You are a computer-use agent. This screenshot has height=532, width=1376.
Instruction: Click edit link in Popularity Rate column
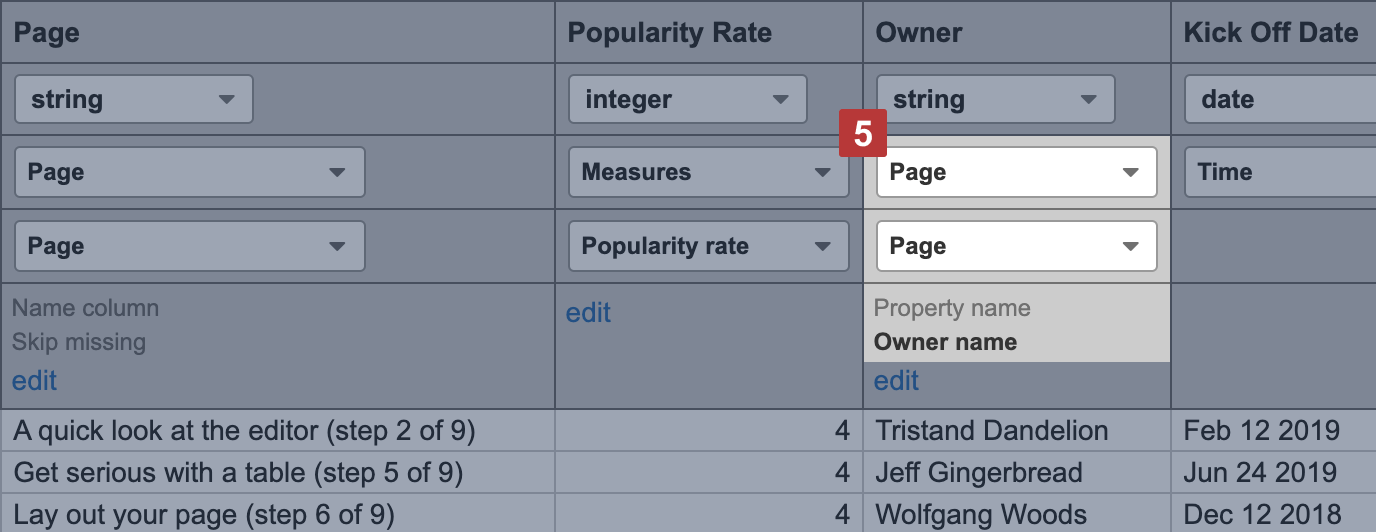588,313
